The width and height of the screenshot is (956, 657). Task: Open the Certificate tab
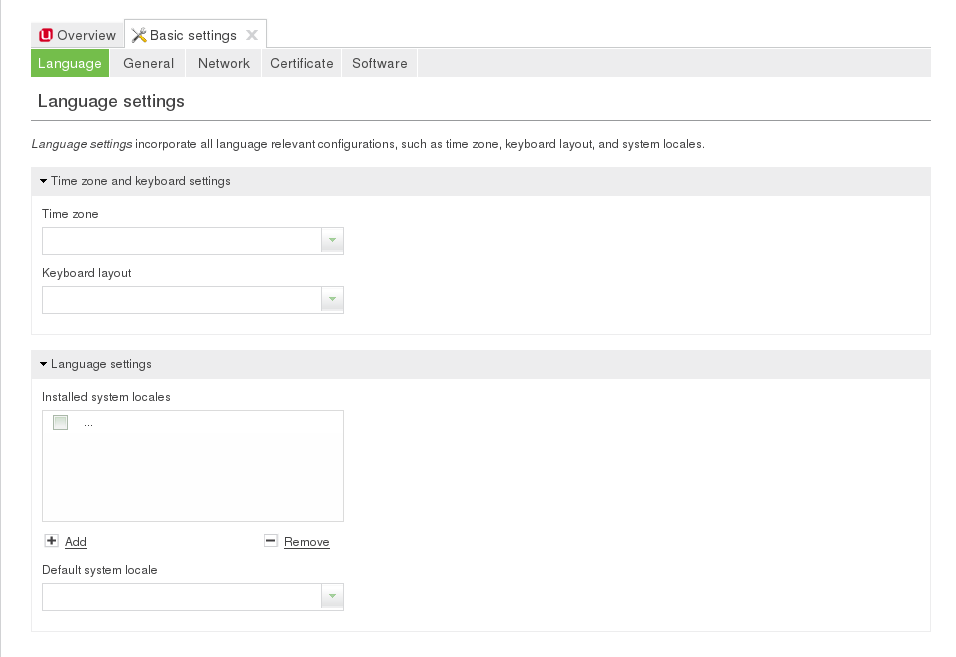pyautogui.click(x=301, y=63)
